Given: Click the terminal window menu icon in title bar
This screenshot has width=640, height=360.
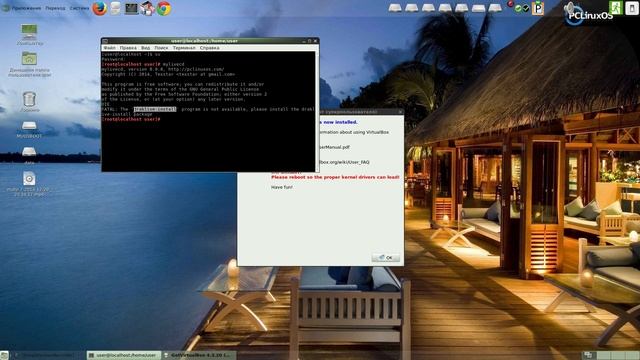Looking at the screenshot, I should [x=105, y=41].
